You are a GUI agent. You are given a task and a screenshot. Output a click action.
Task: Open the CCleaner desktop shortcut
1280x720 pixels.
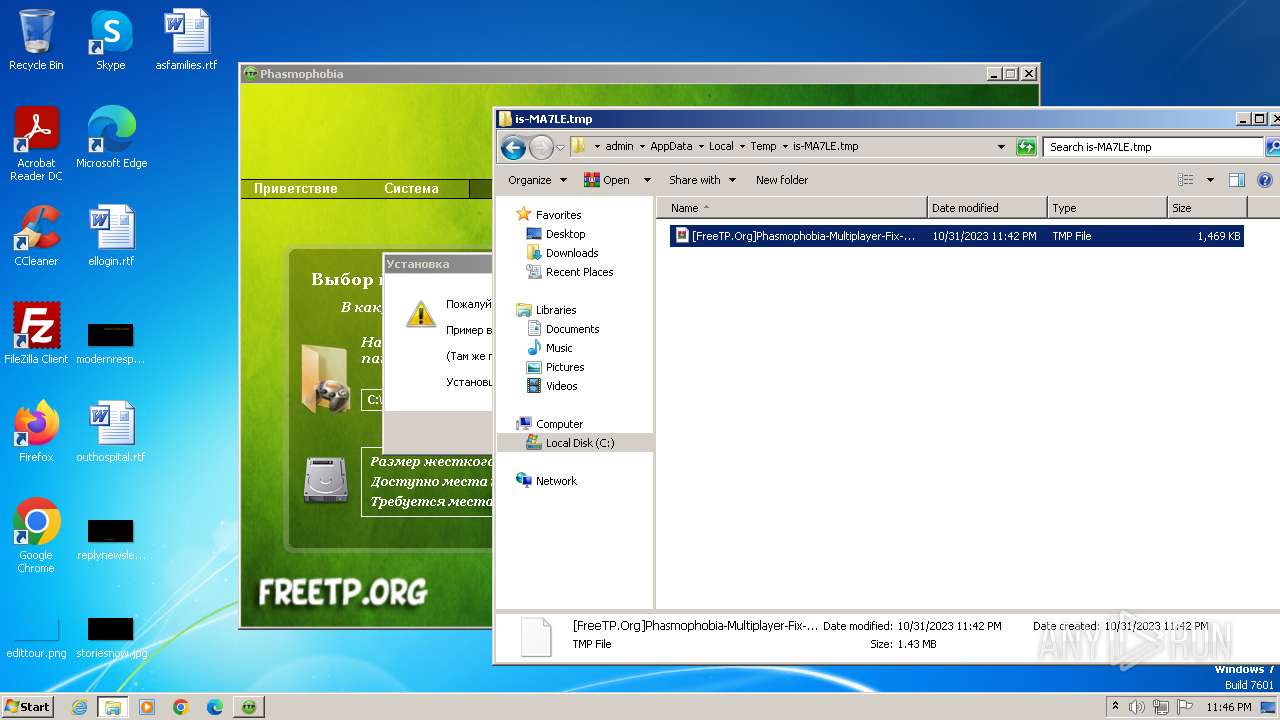coord(36,236)
